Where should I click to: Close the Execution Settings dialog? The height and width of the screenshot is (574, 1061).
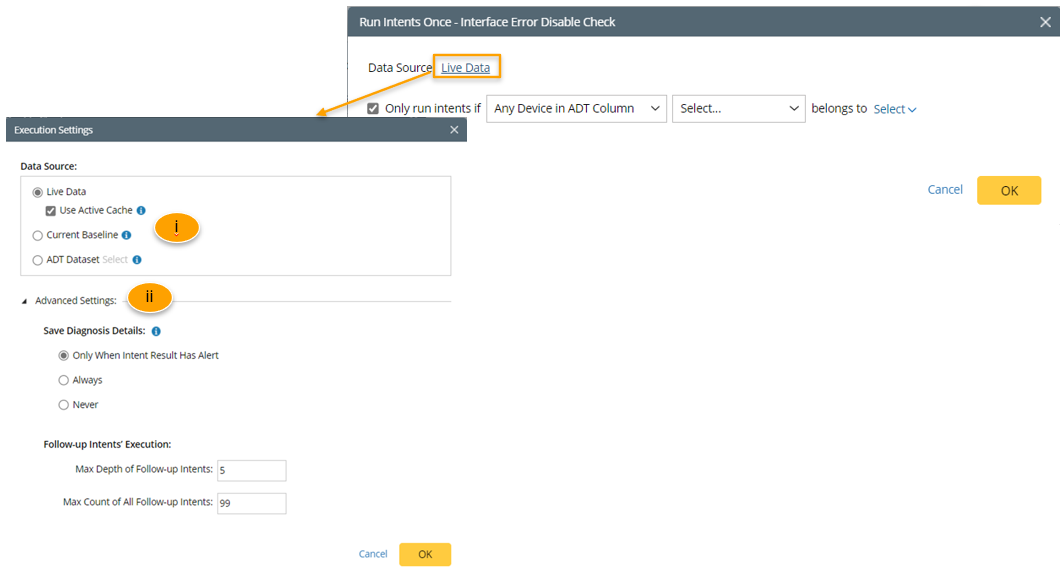pos(454,130)
